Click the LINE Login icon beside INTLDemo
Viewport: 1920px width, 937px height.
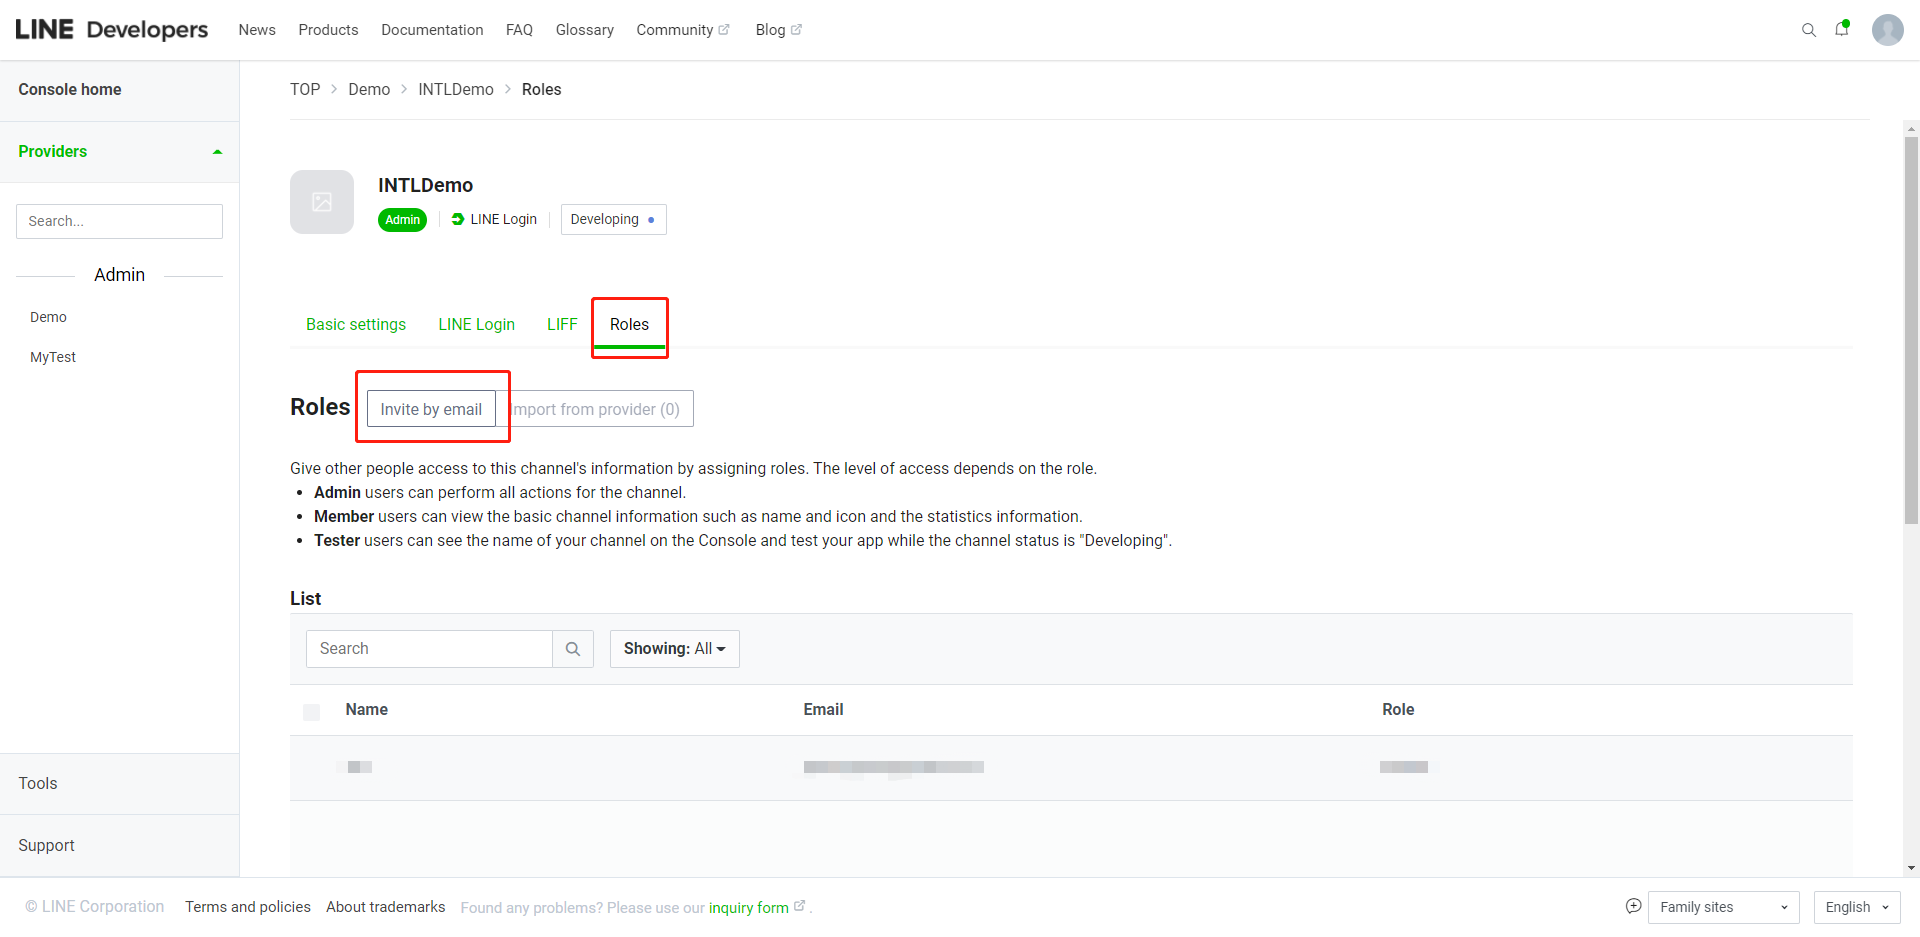(458, 219)
